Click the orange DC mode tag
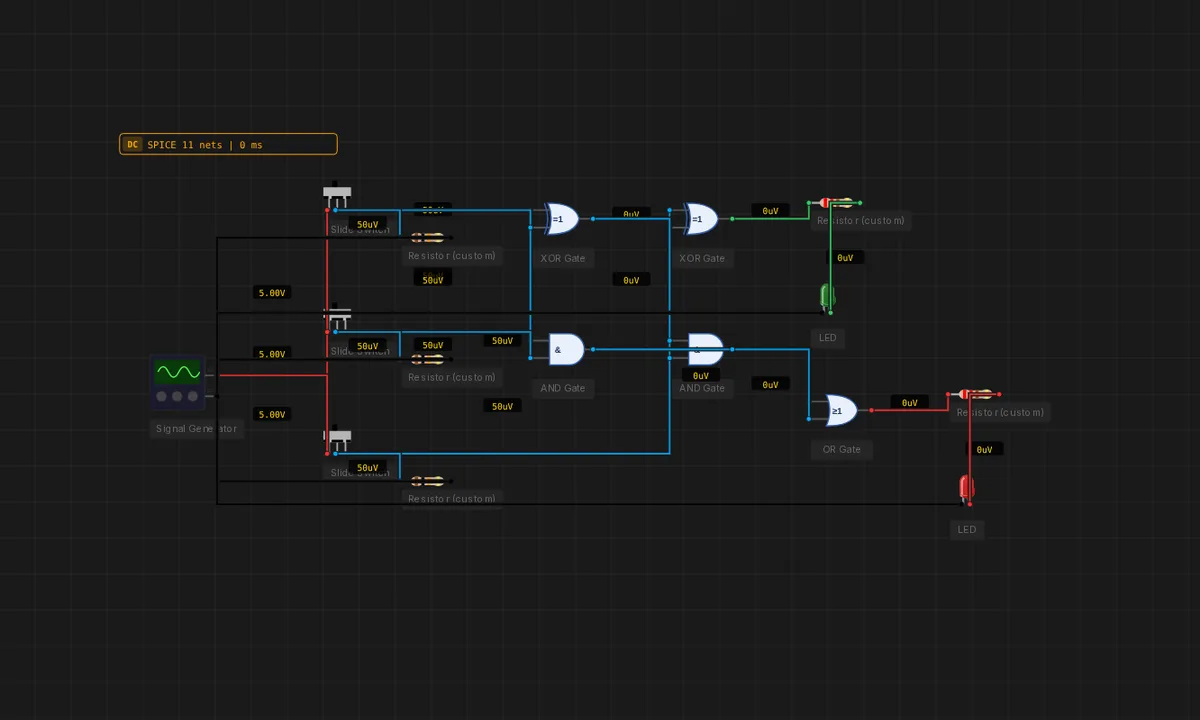 132,145
